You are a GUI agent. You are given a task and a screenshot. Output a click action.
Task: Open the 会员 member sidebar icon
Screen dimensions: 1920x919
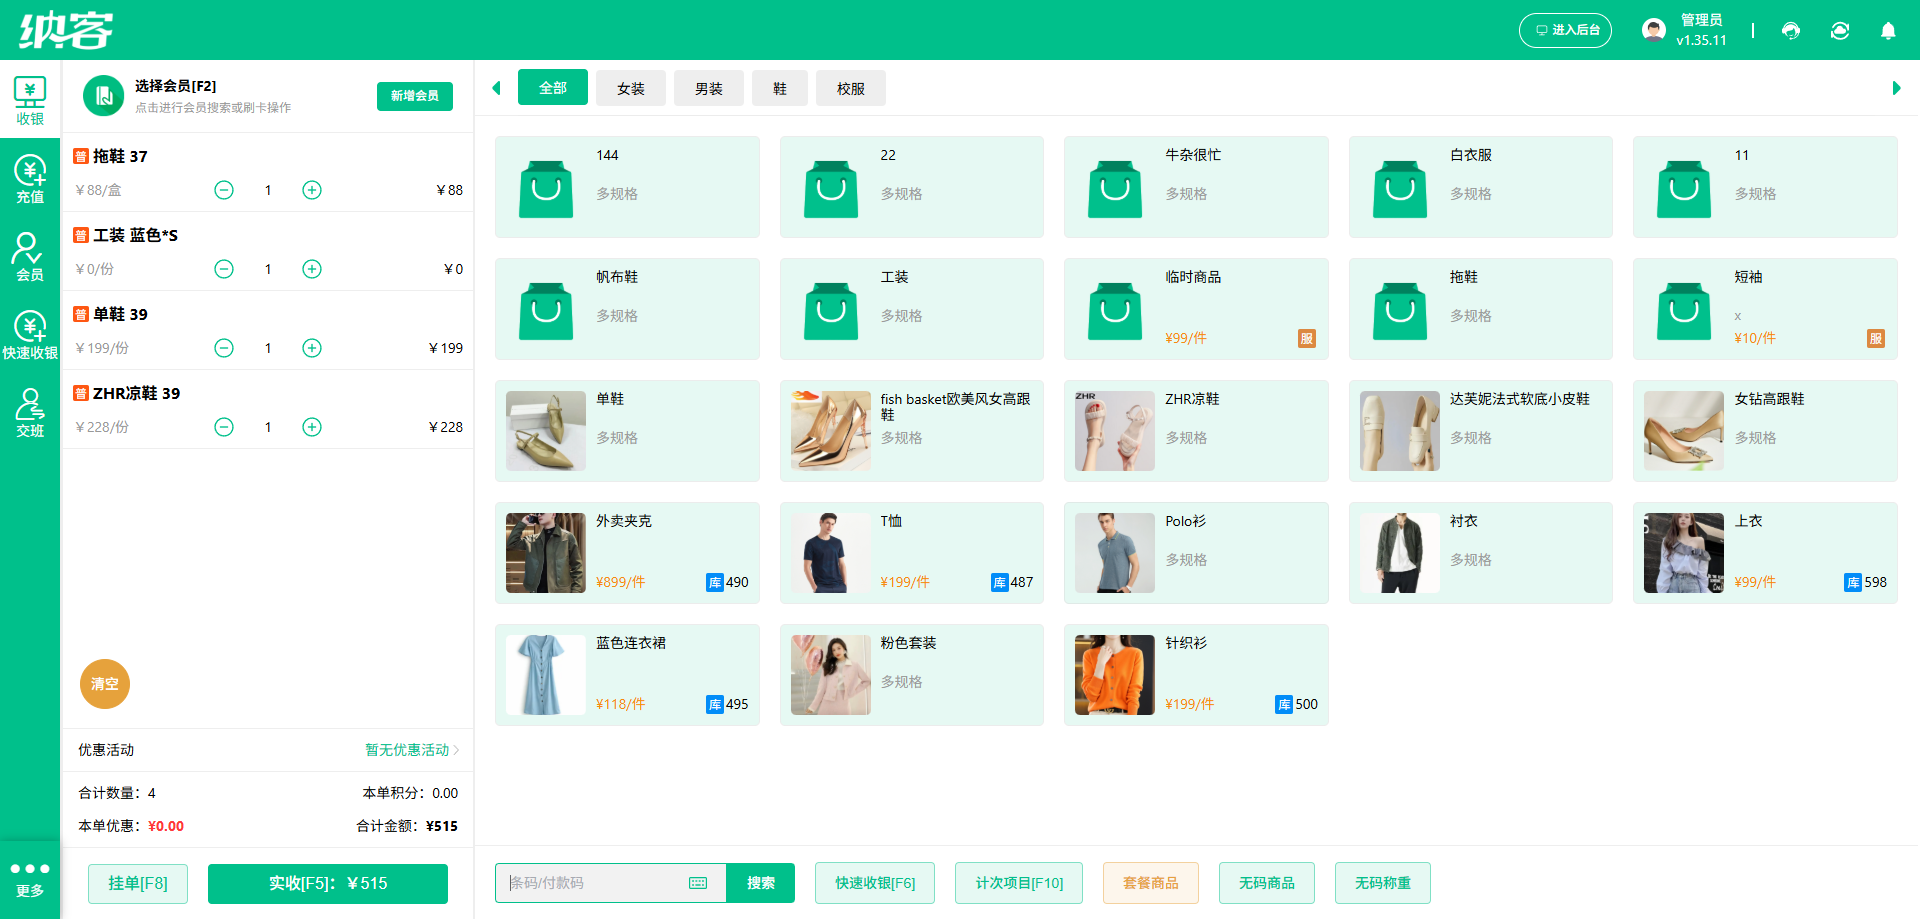(30, 257)
